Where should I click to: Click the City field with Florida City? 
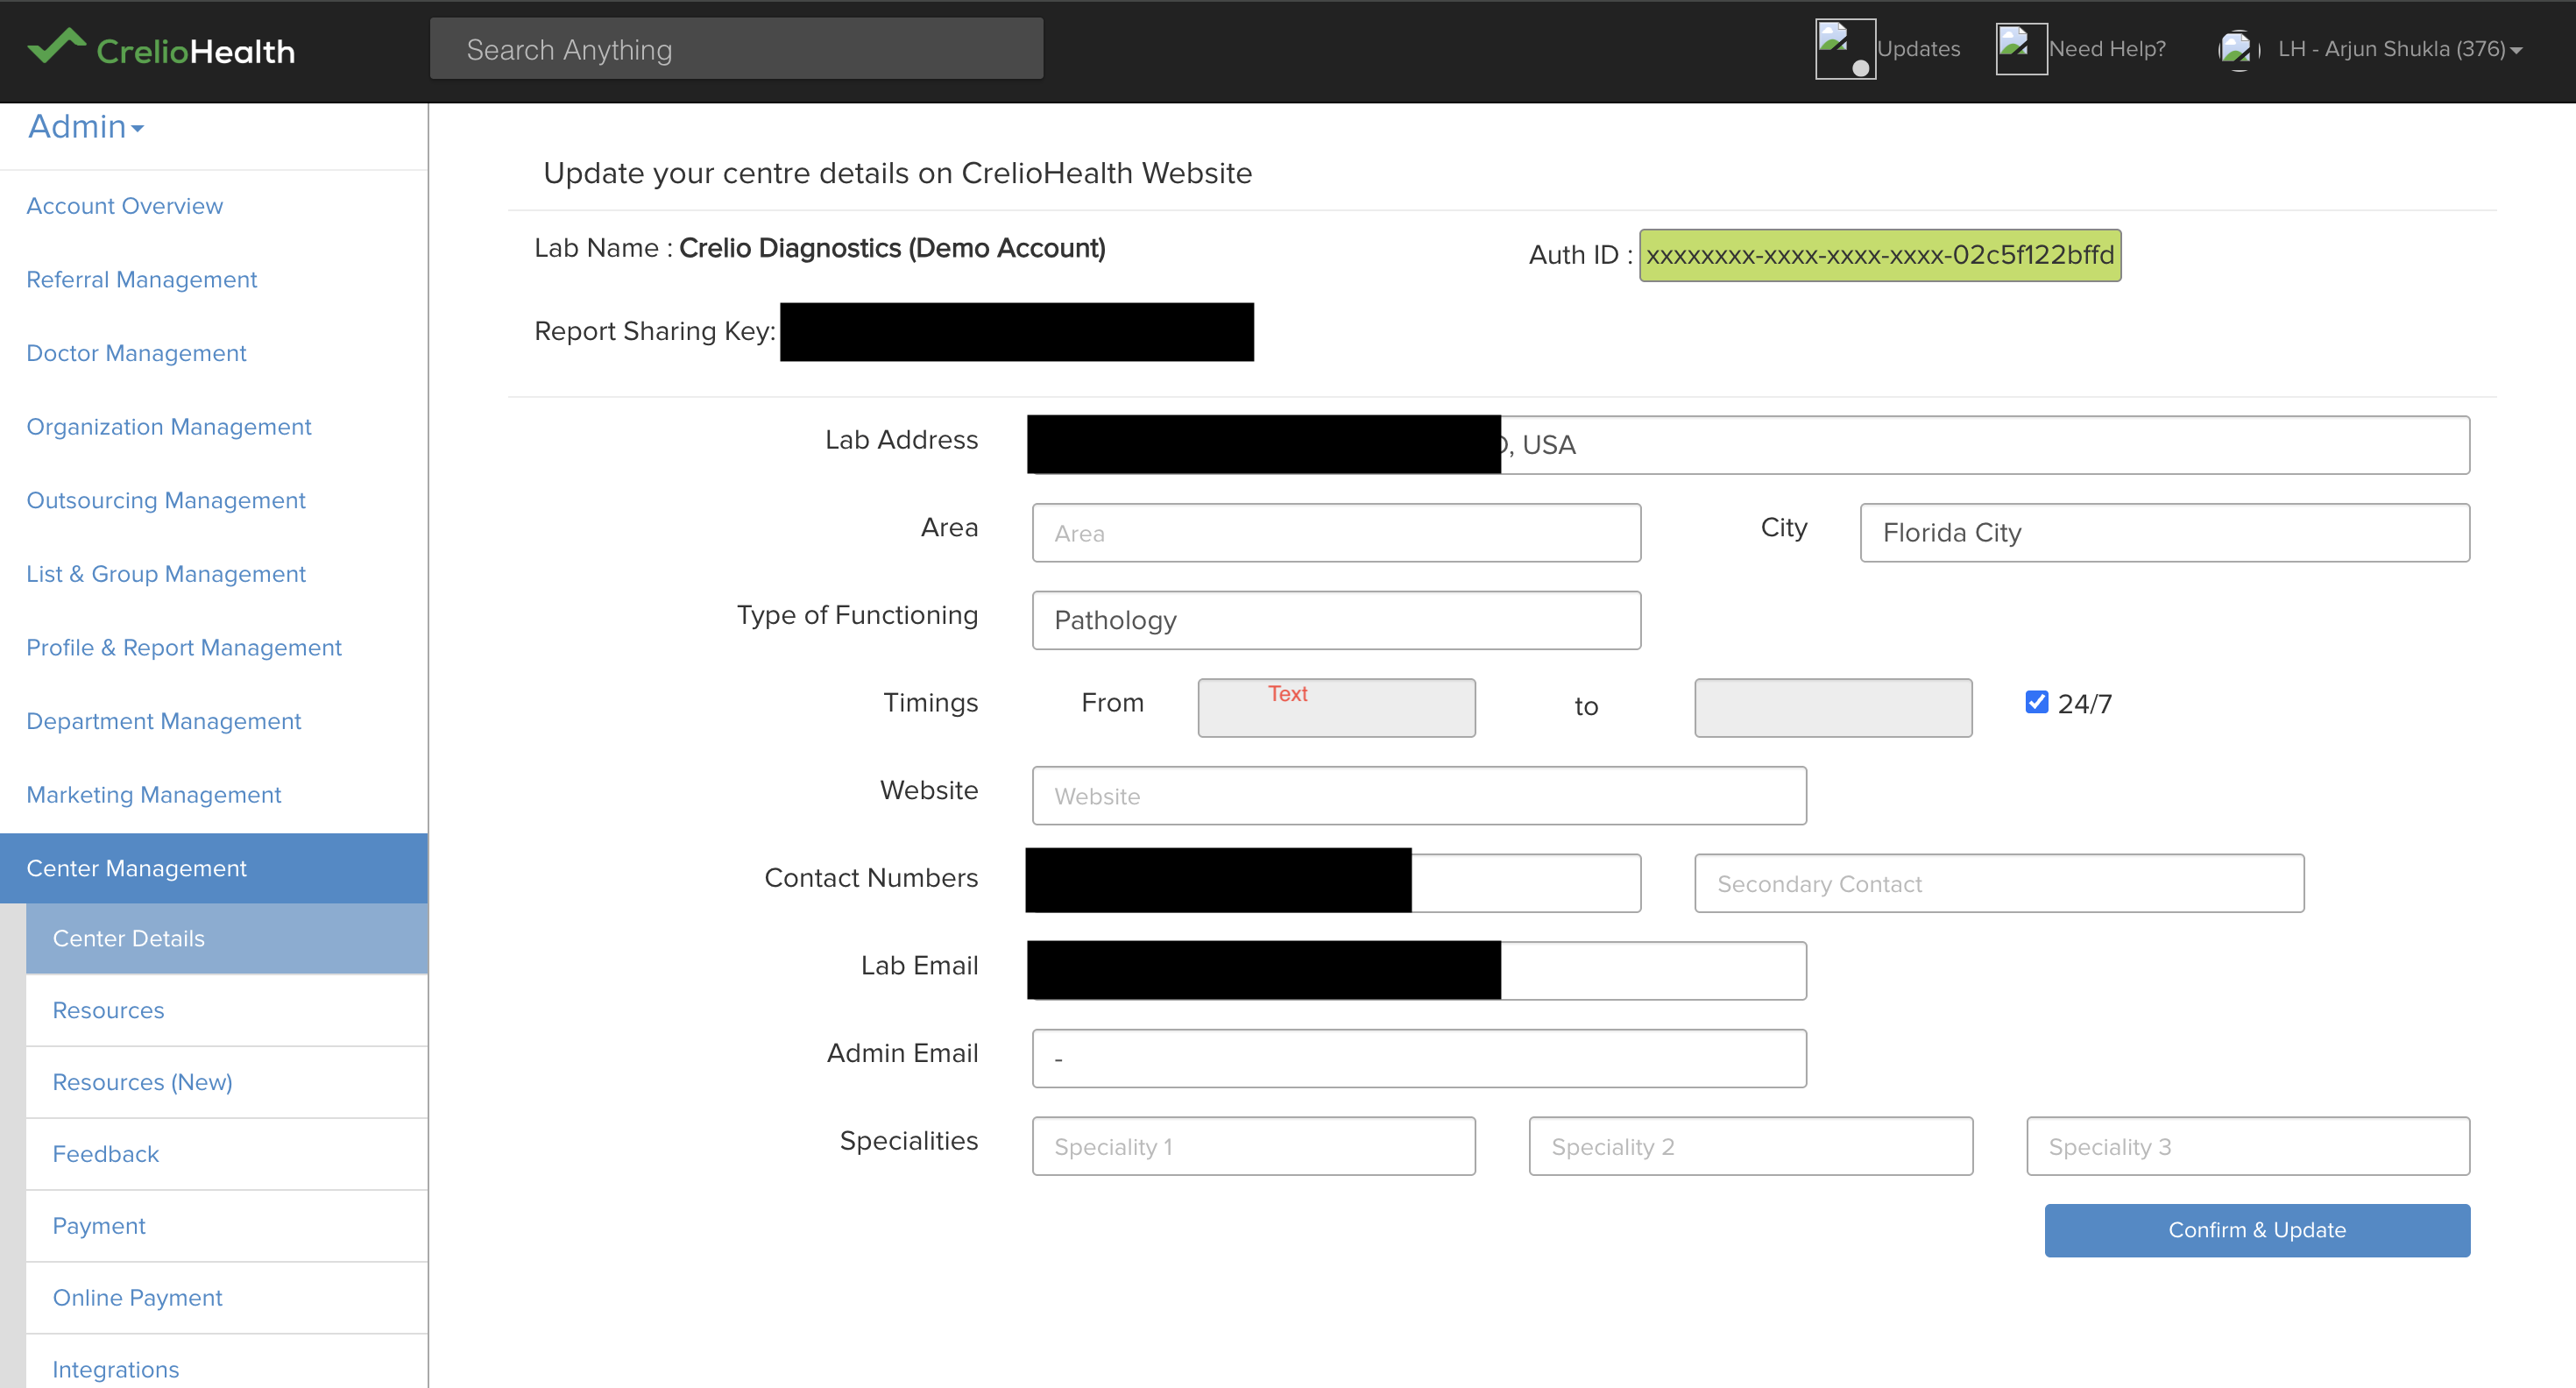click(2165, 533)
